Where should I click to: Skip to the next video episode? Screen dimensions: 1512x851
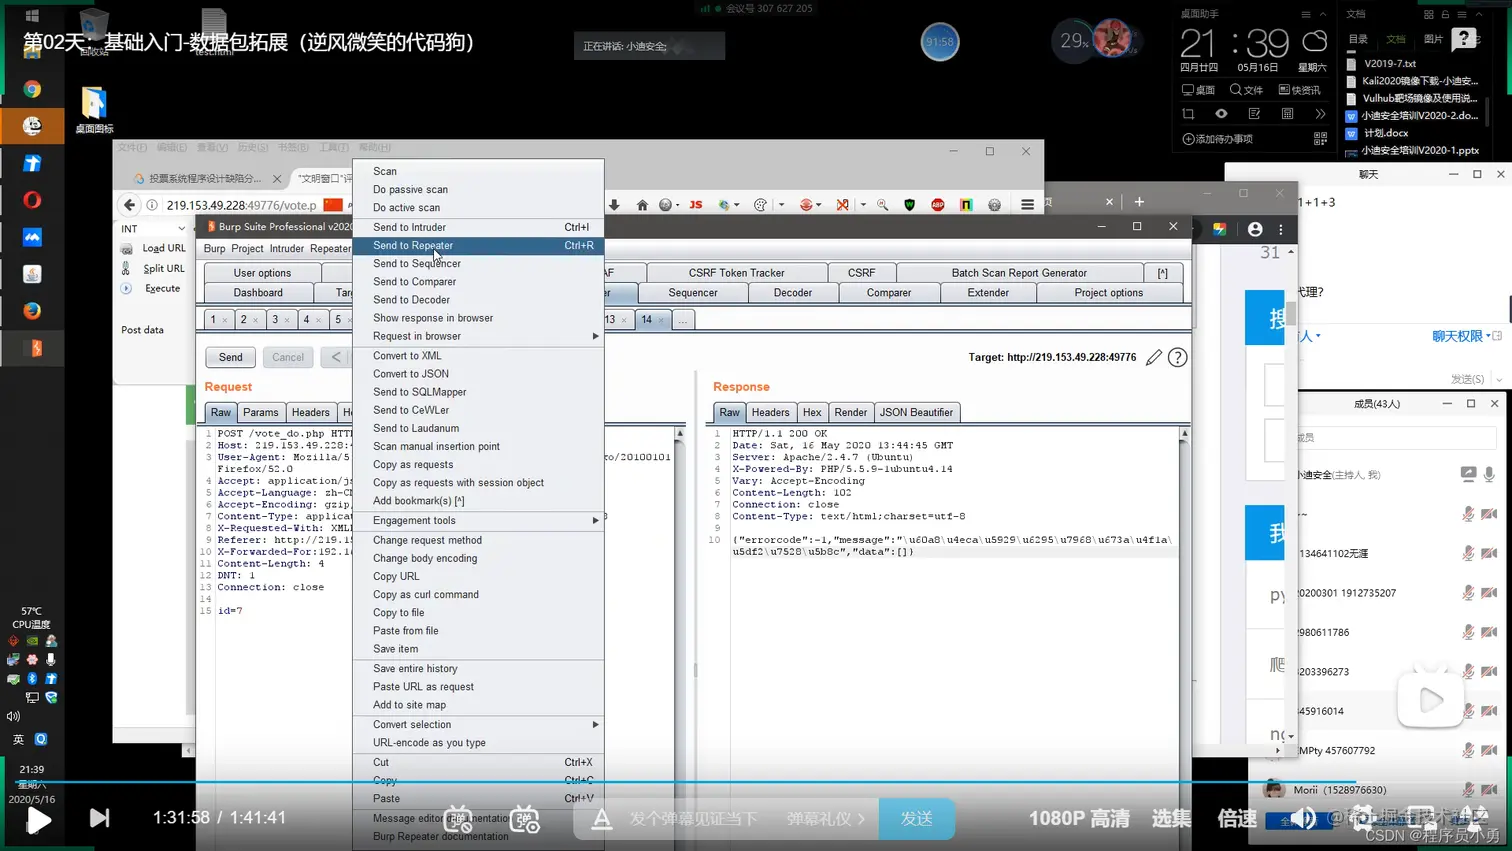[99, 818]
